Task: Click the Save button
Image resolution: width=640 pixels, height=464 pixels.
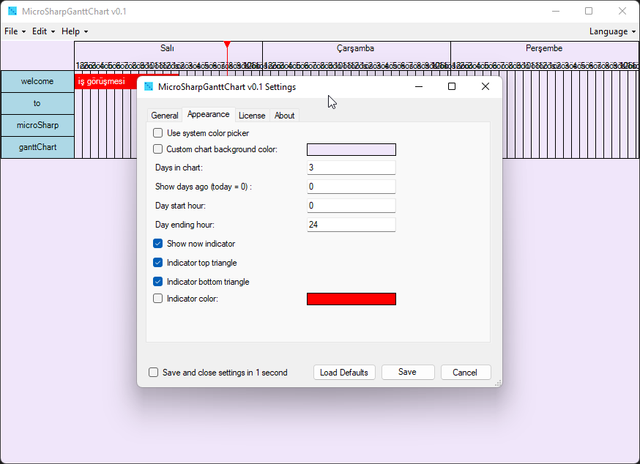Action: (x=407, y=372)
